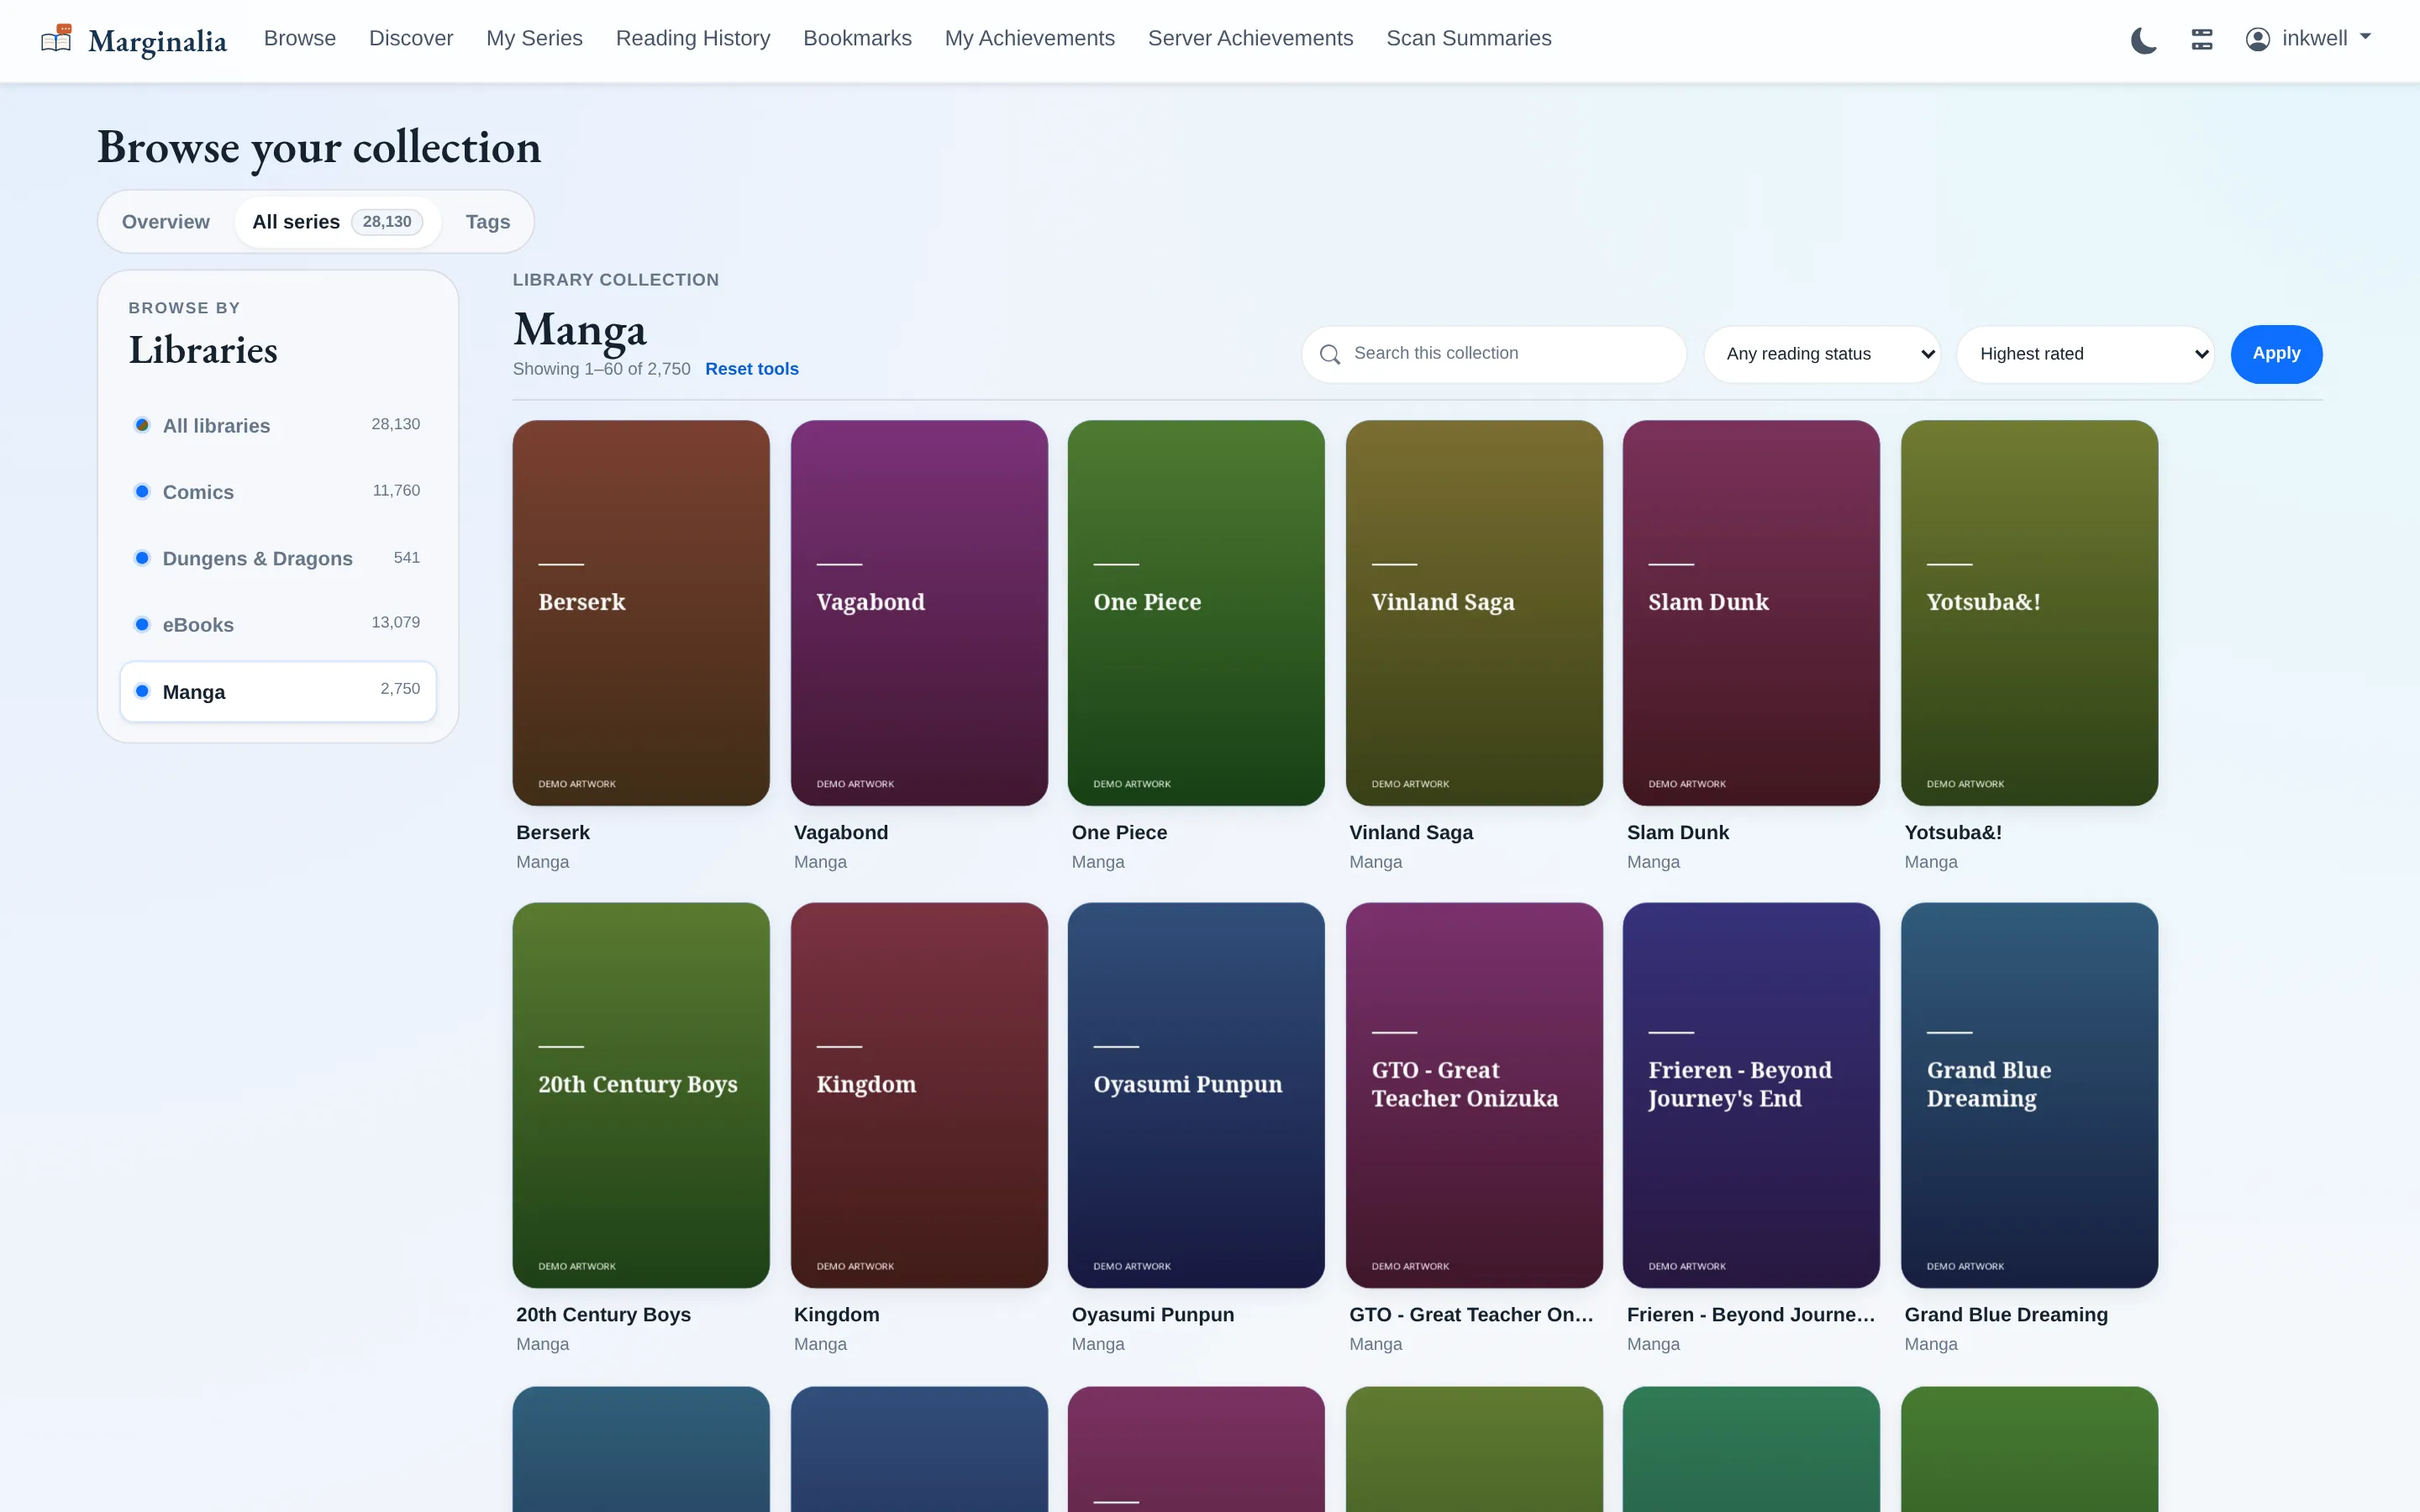Viewport: 2420px width, 1512px height.
Task: Click the 2,750 Manga count
Action: (x=400, y=689)
